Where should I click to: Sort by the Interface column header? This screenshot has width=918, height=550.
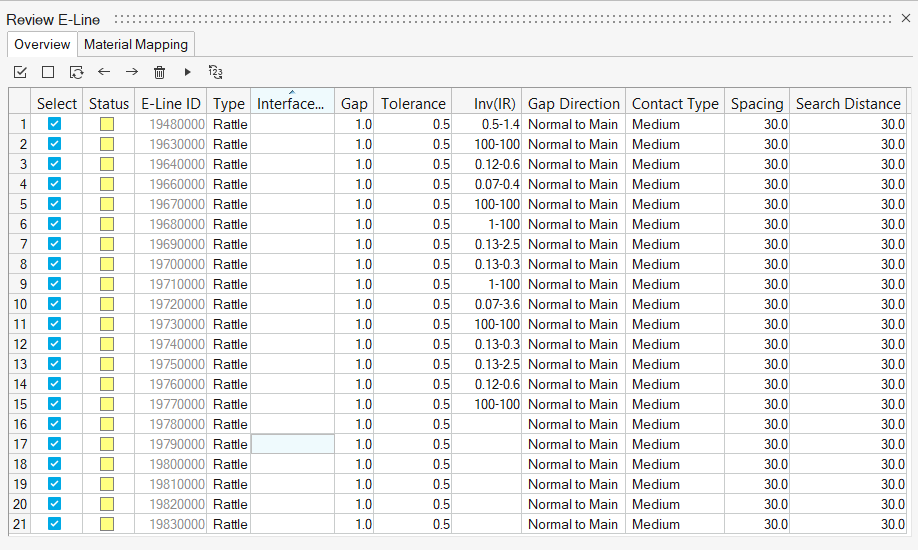pyautogui.click(x=291, y=103)
